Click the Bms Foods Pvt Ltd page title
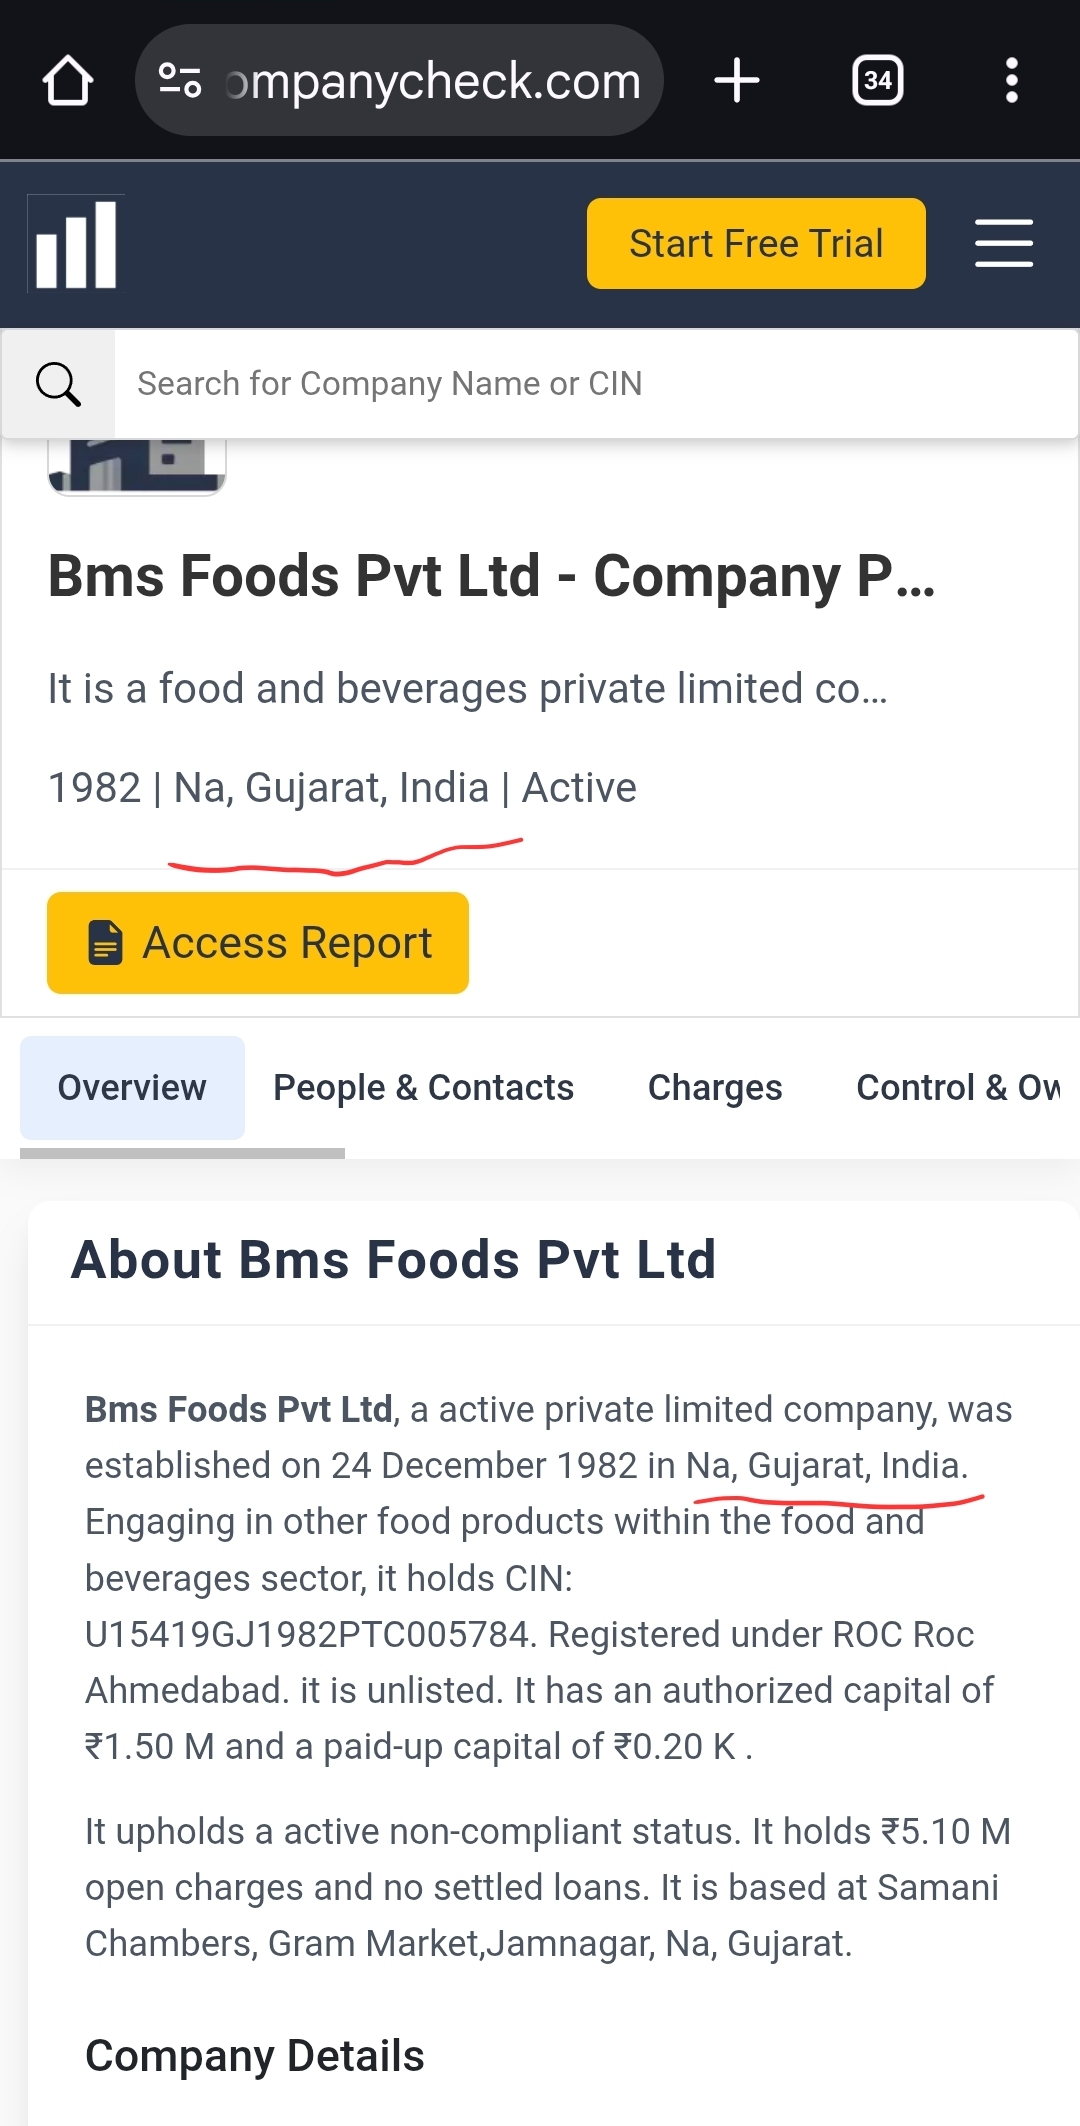This screenshot has height=2126, width=1080. pyautogui.click(x=491, y=577)
